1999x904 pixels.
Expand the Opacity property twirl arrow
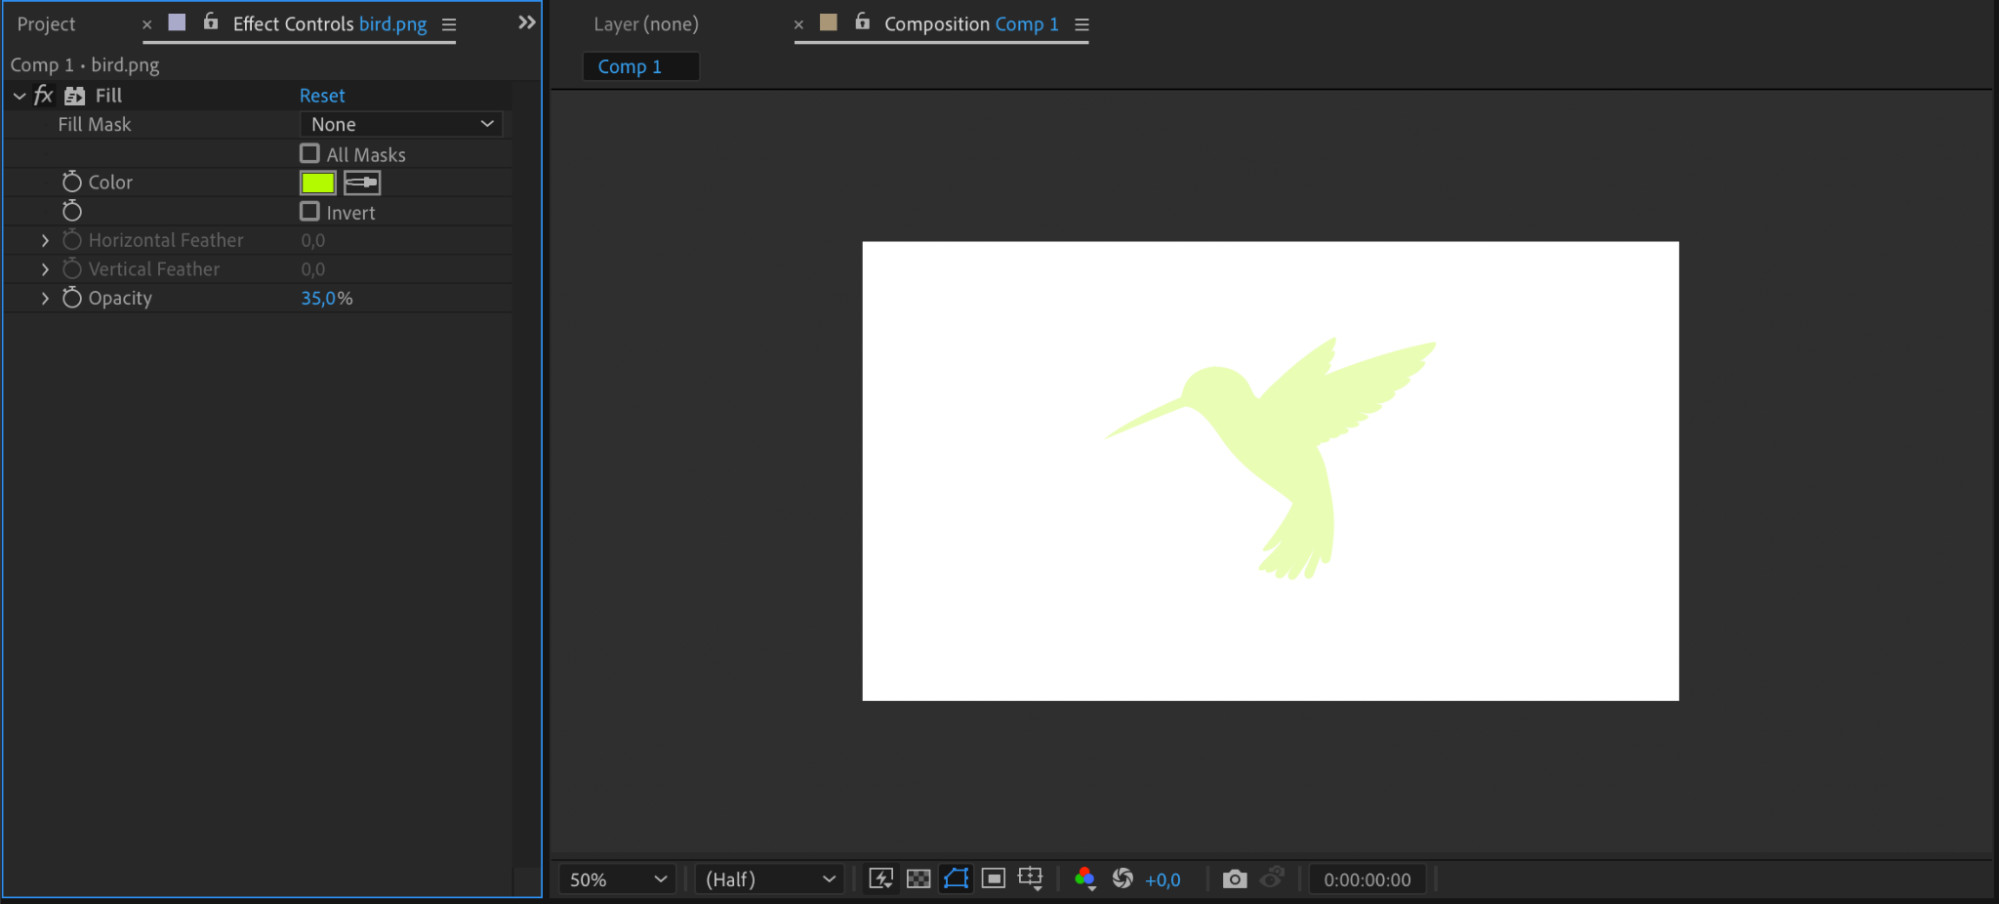pyautogui.click(x=45, y=298)
